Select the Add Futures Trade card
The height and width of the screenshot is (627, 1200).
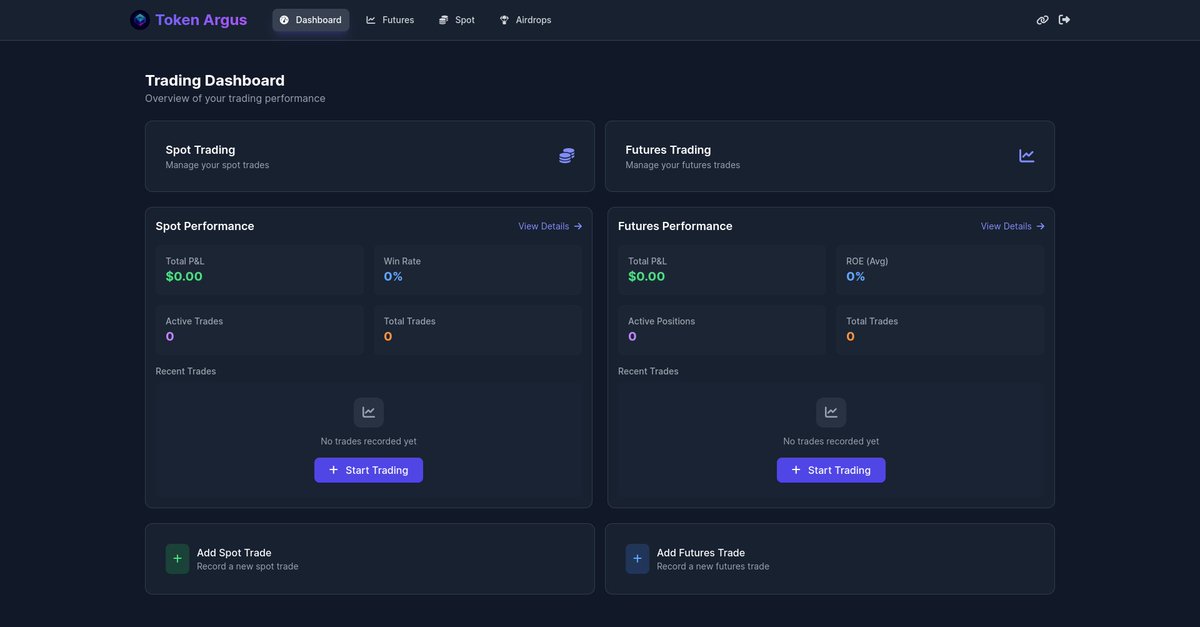[830, 559]
